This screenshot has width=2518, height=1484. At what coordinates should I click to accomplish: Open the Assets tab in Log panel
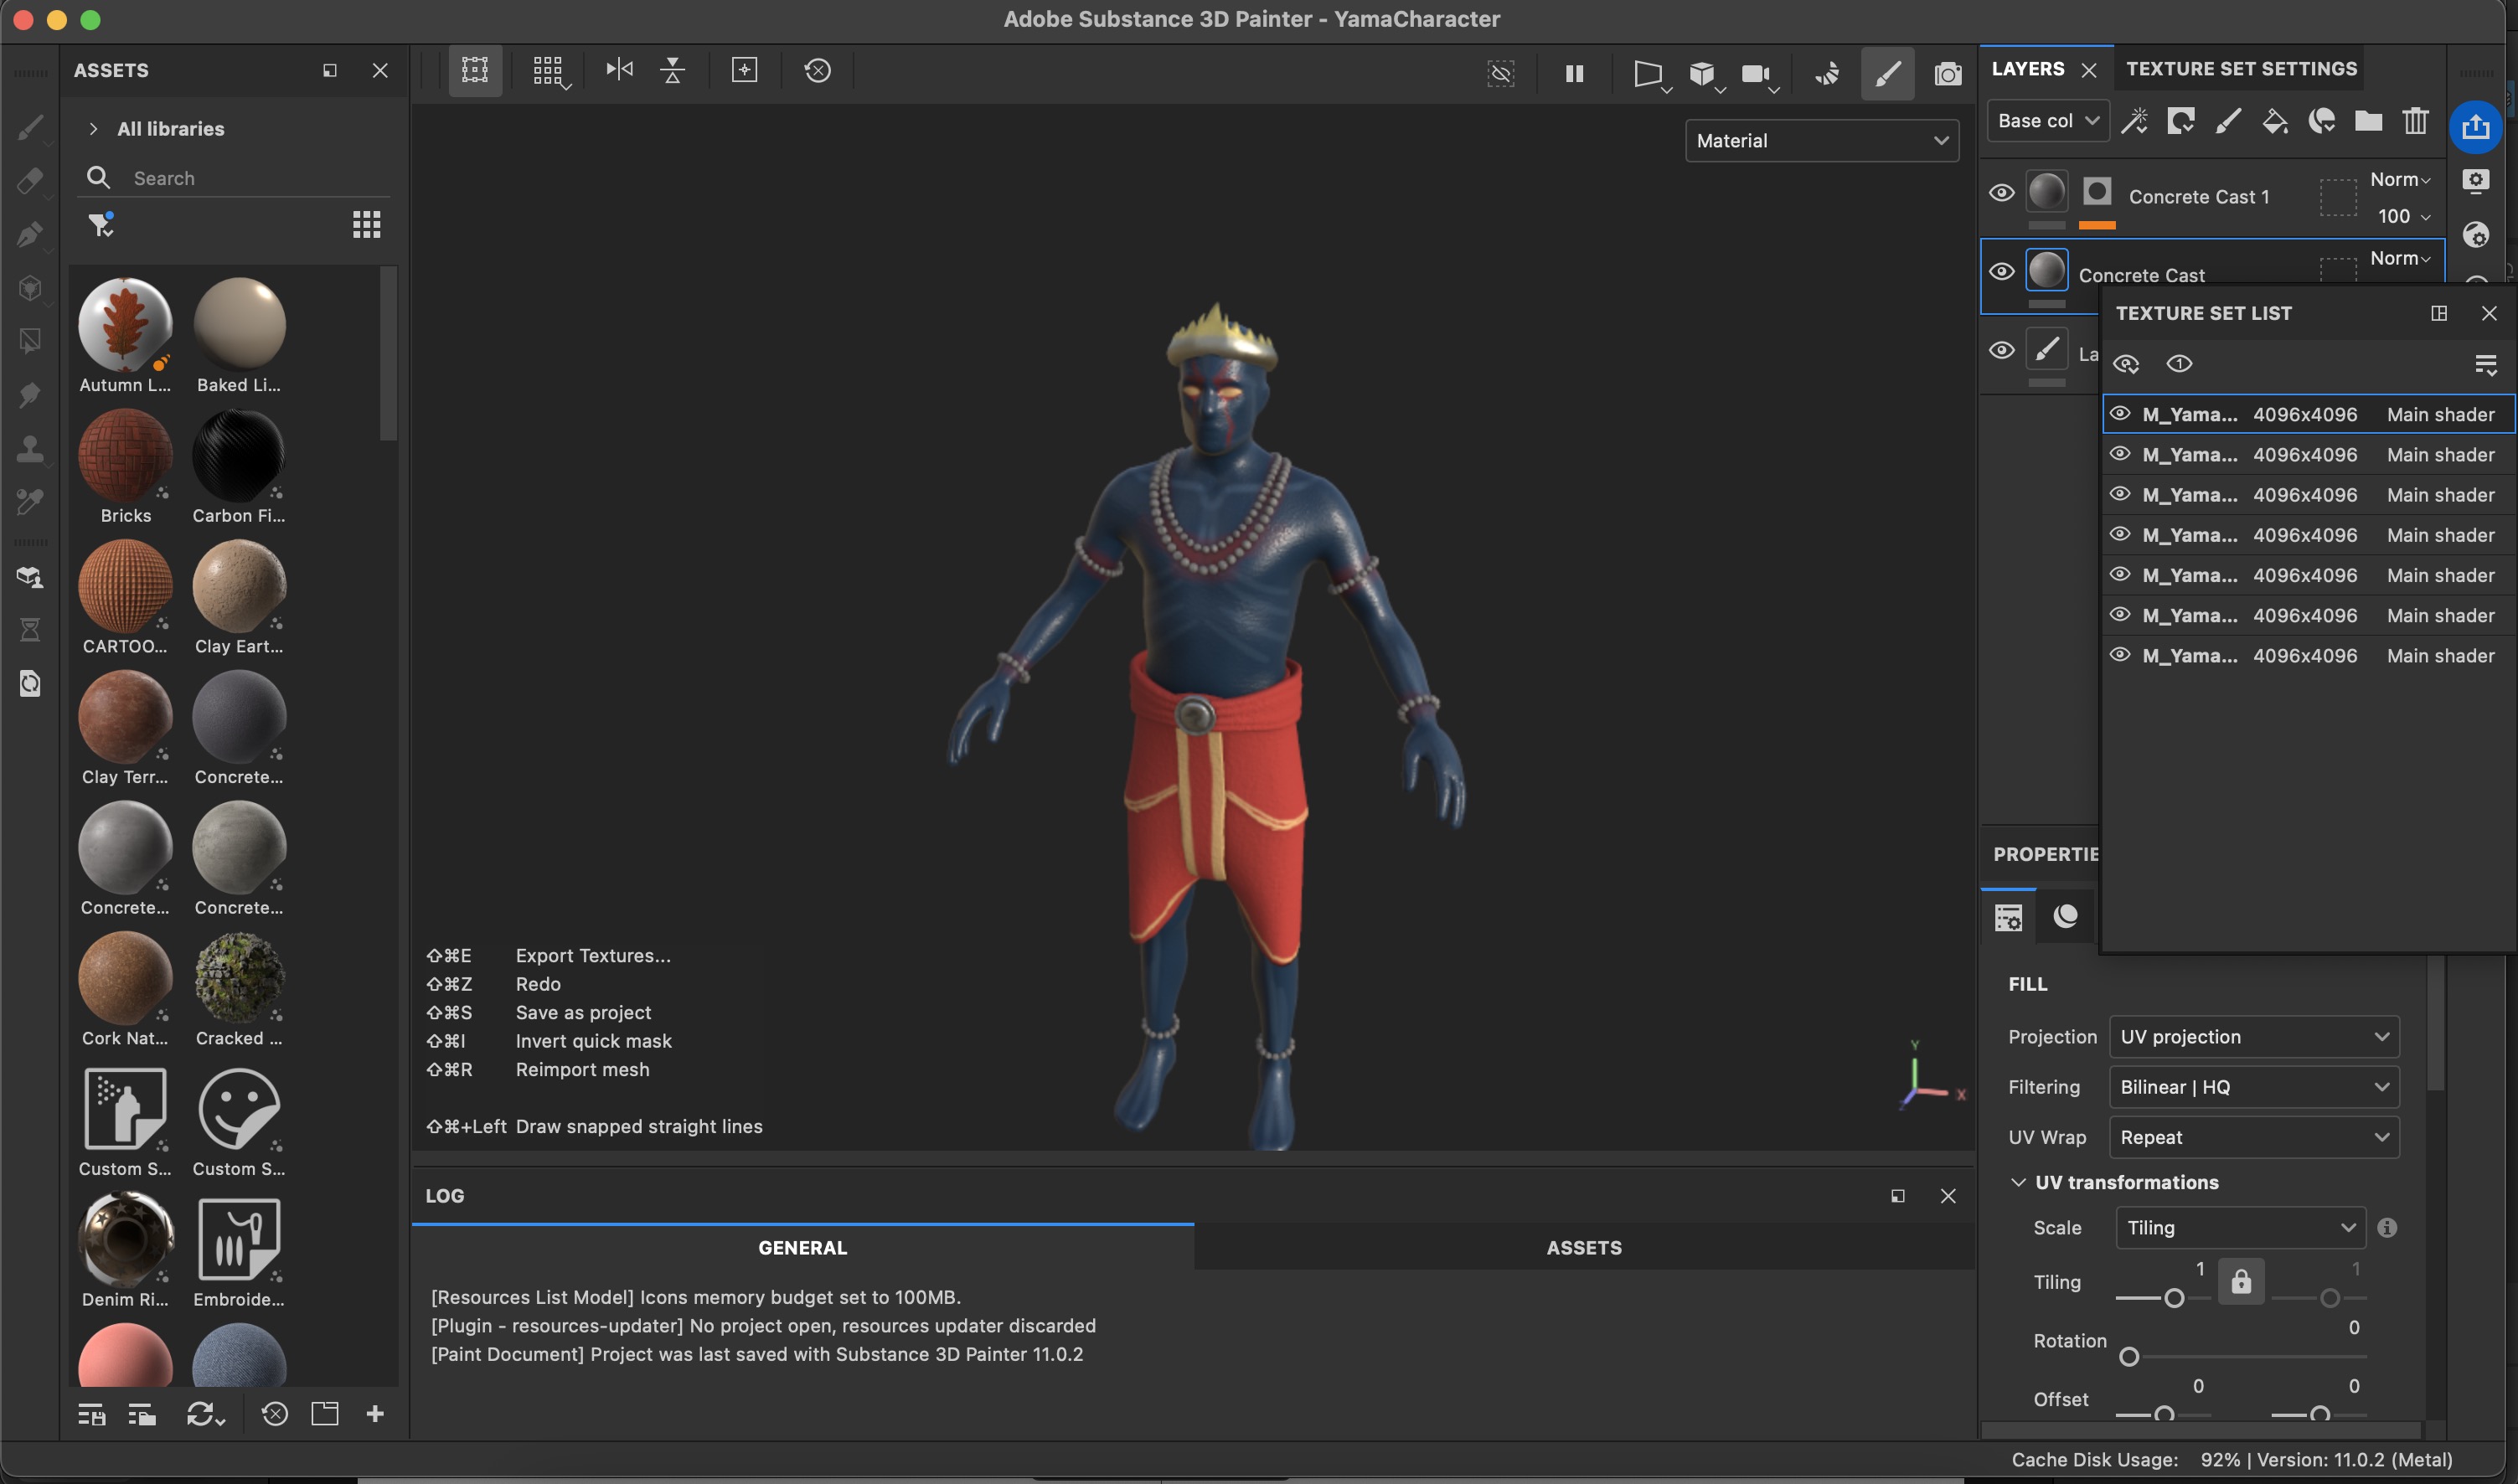click(x=1583, y=1248)
